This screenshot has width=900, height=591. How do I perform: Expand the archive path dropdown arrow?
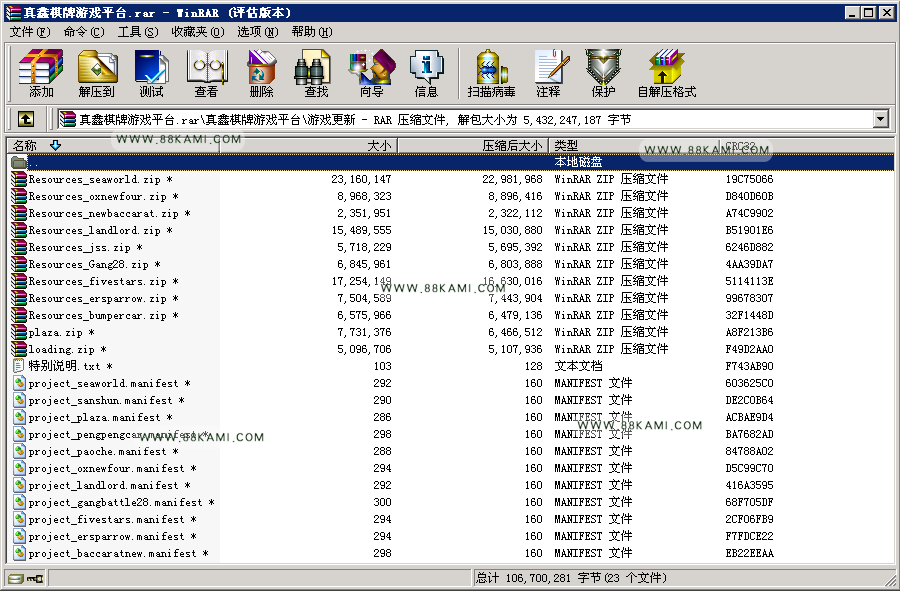880,119
